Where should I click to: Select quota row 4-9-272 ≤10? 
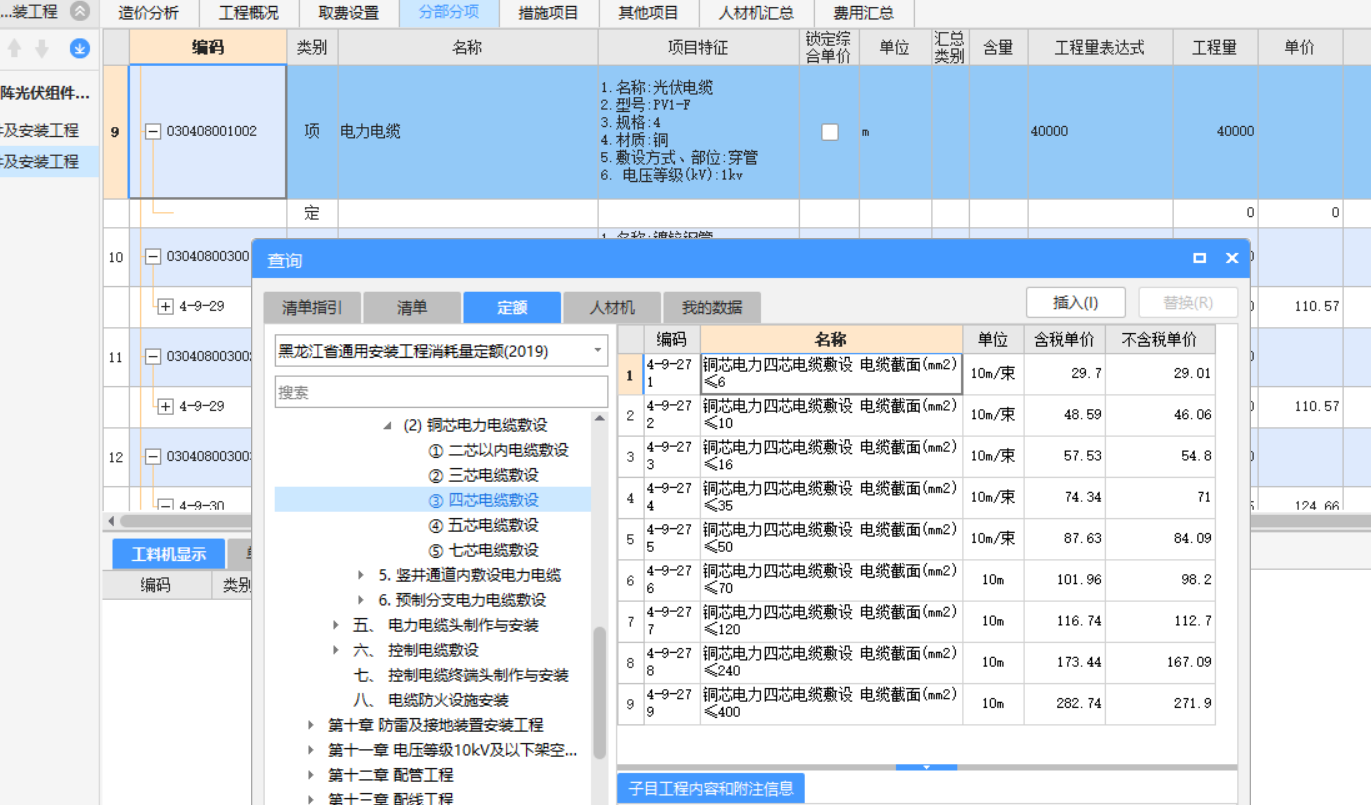coord(916,415)
